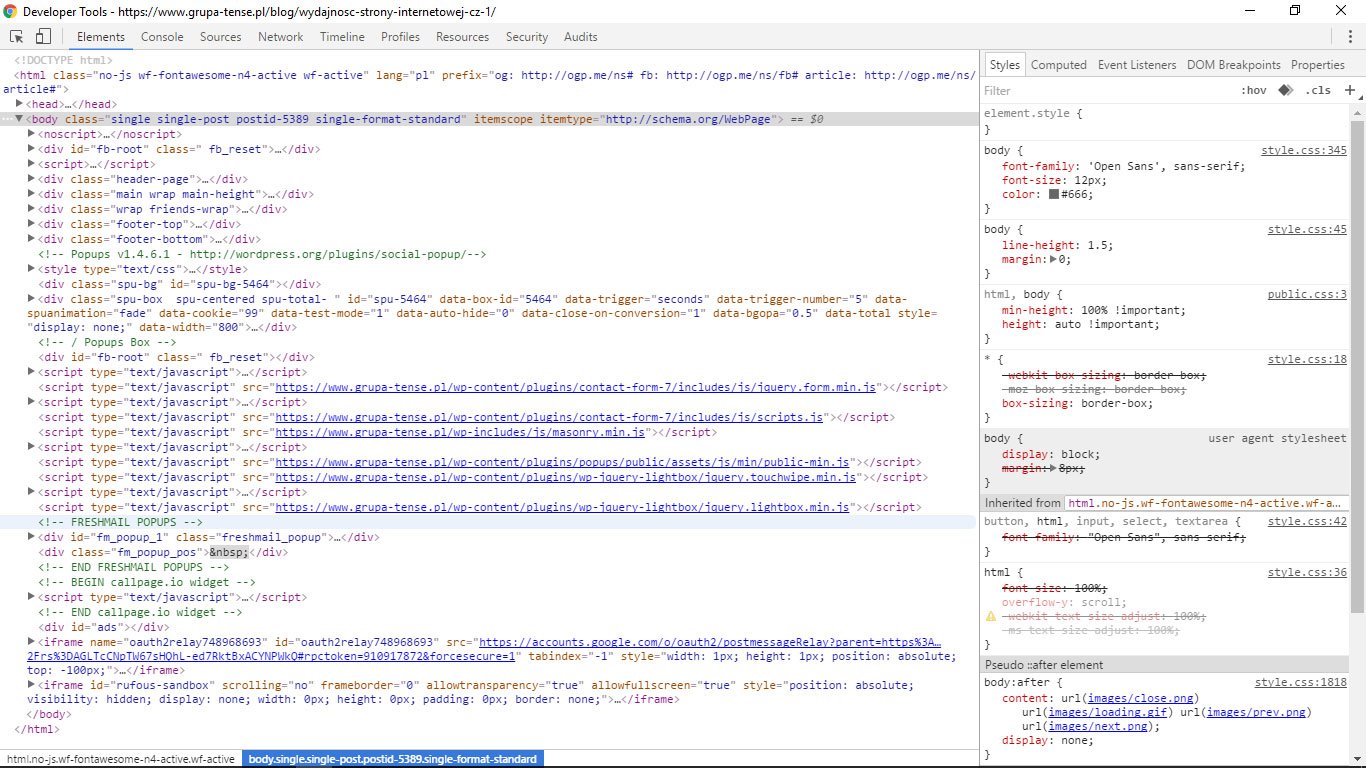Expand the style type text/css node
The image size is (1366, 768).
coord(31,269)
